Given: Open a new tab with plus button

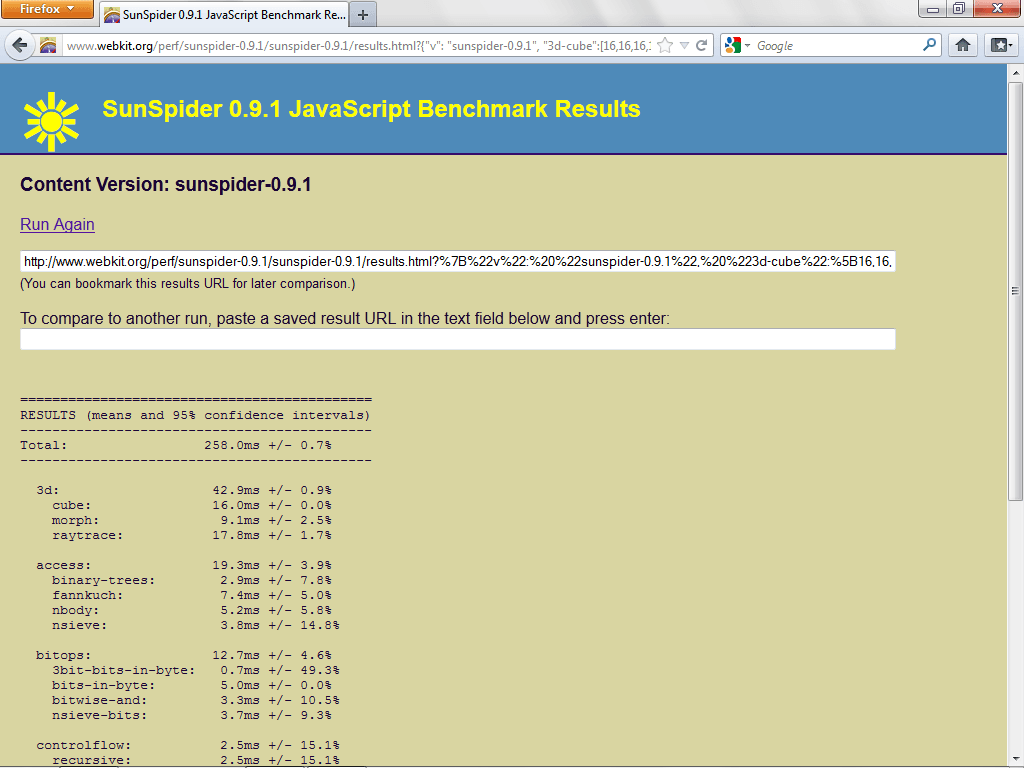Looking at the screenshot, I should pos(363,14).
